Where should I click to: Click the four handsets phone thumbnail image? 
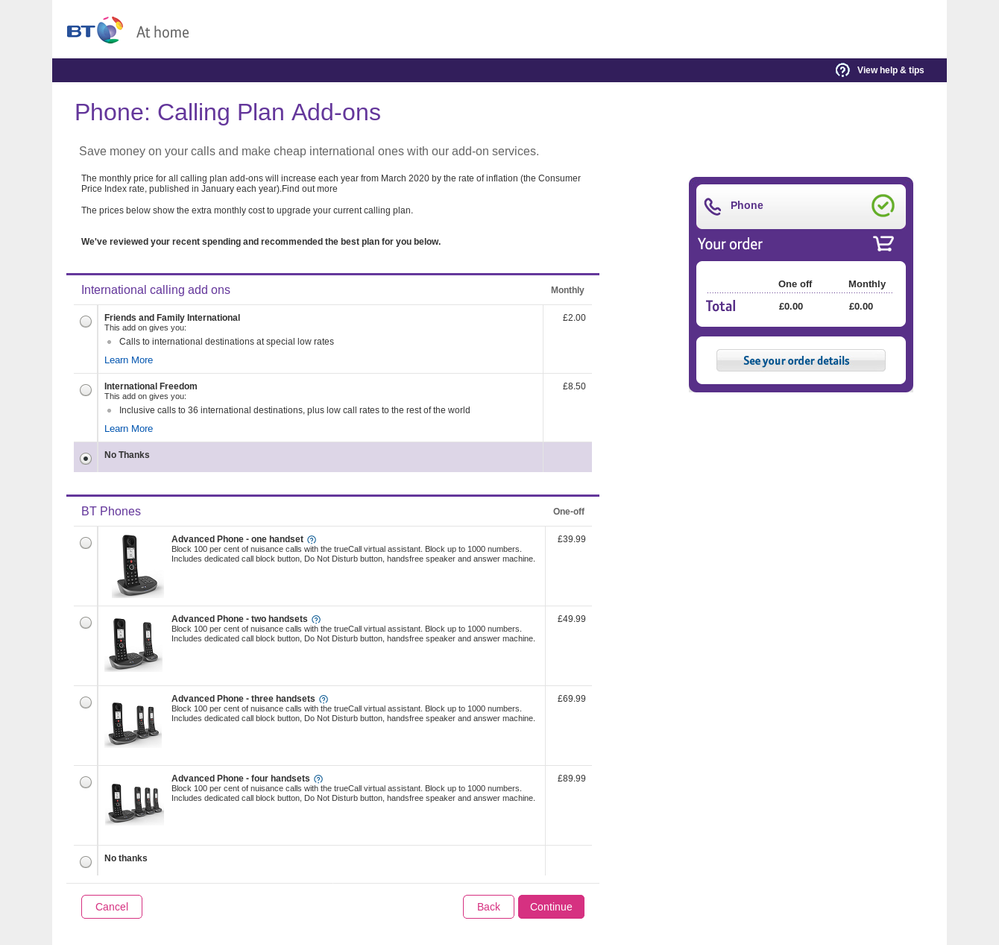[134, 802]
